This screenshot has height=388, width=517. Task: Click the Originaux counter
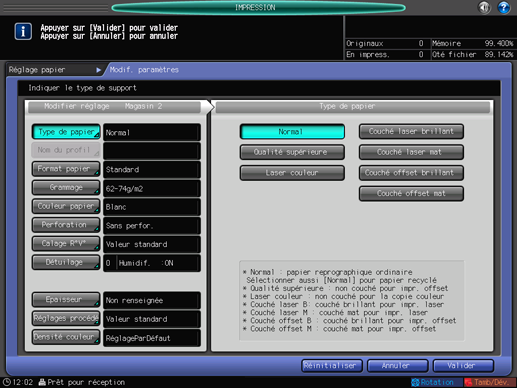(x=386, y=43)
